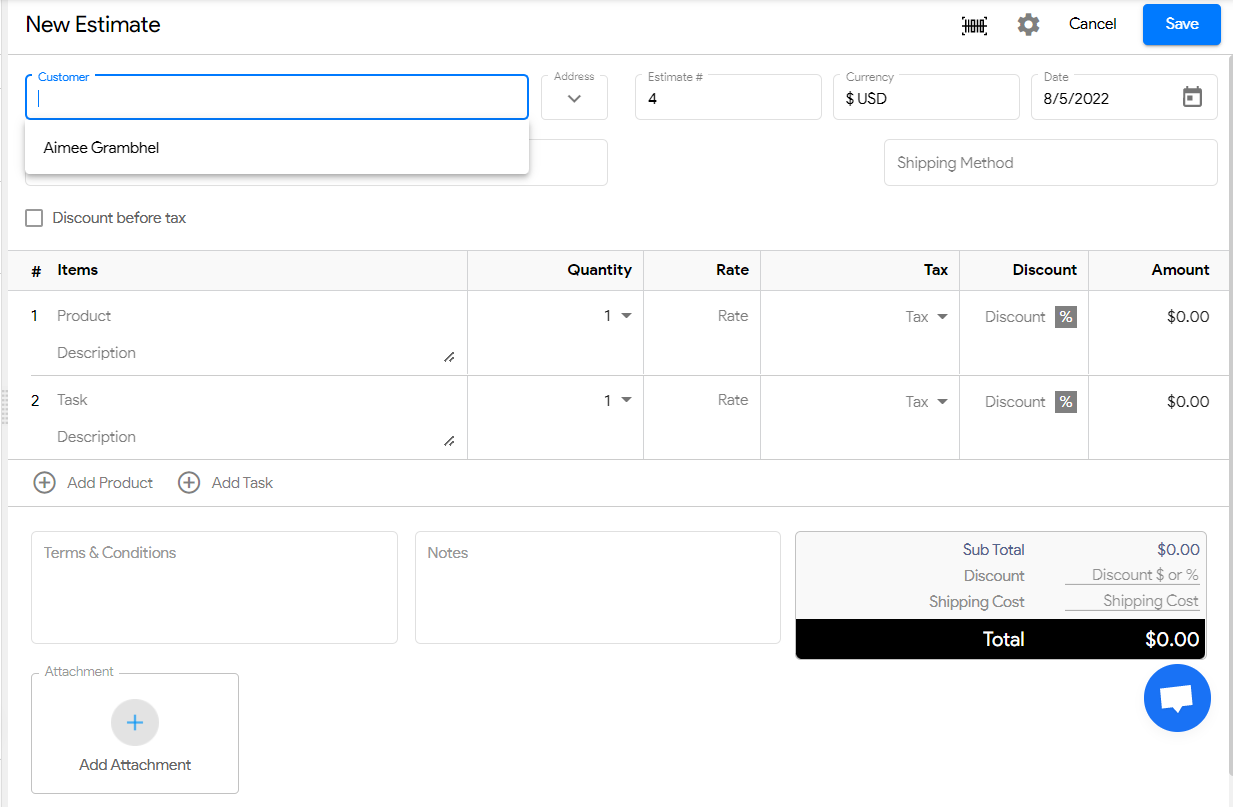Click the Items column header
Viewport: 1233px width, 807px height.
point(78,270)
